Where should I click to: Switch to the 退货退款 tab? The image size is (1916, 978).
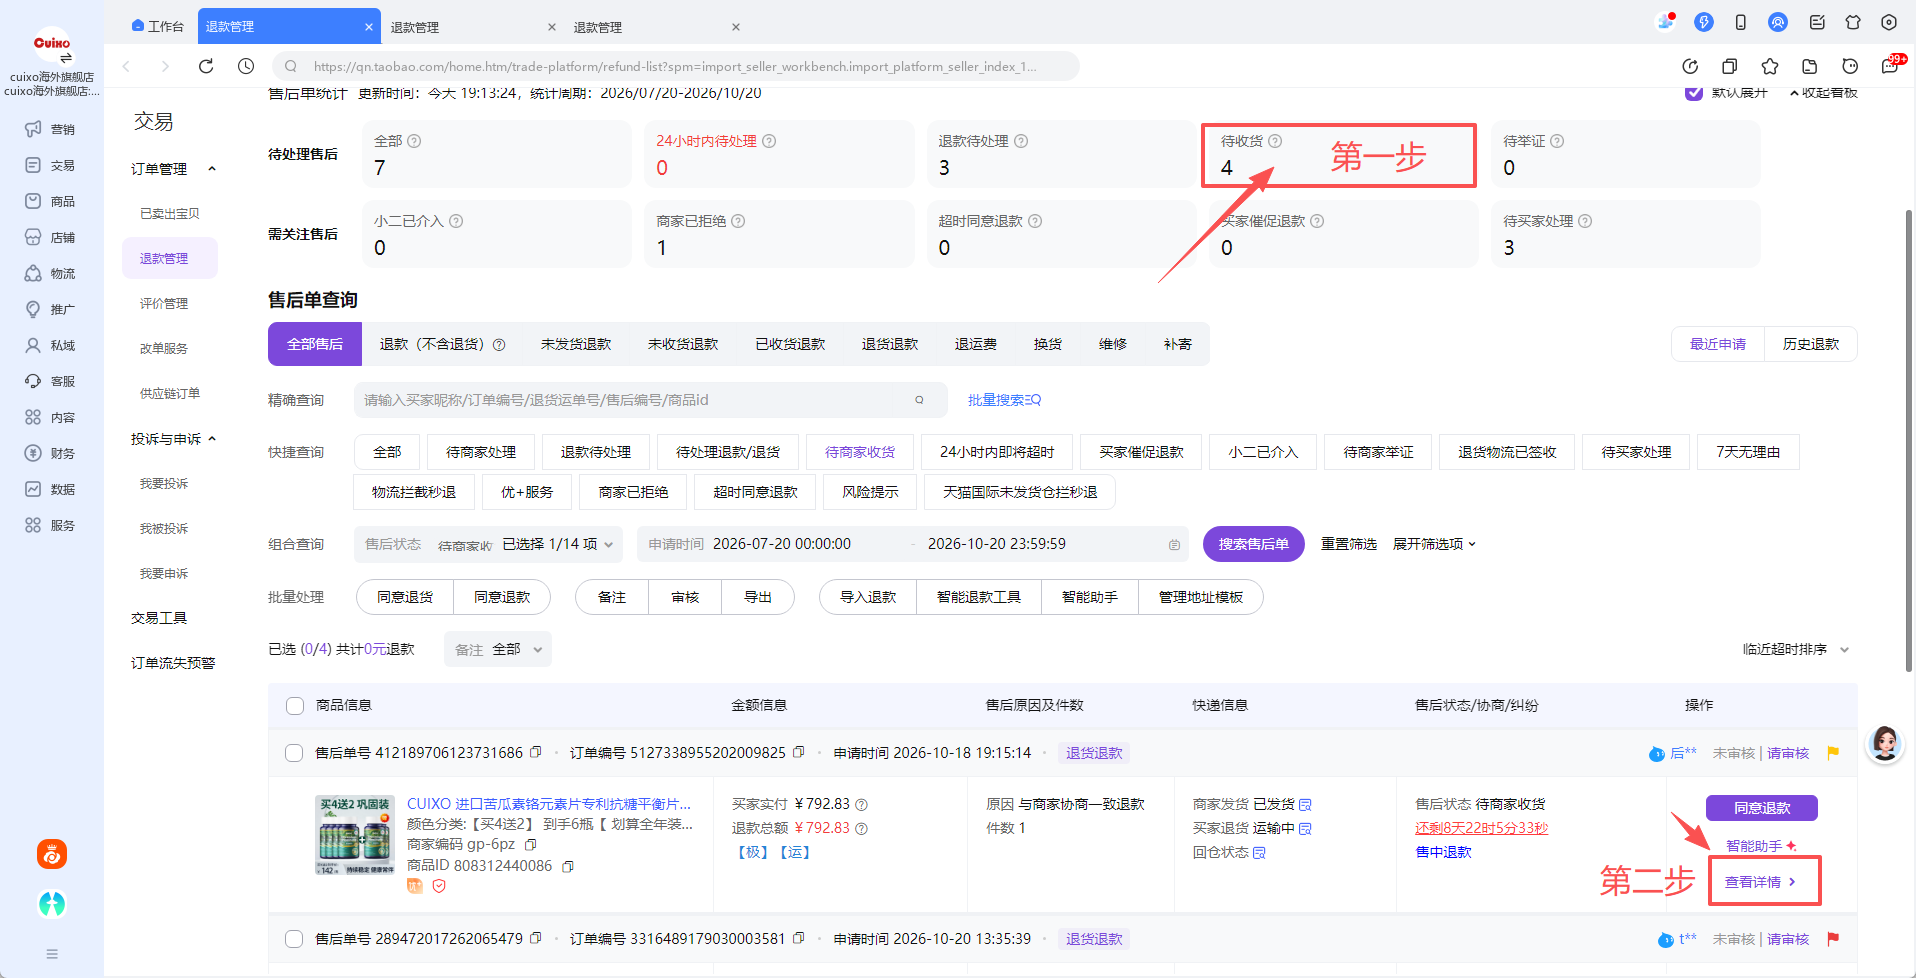click(x=890, y=344)
